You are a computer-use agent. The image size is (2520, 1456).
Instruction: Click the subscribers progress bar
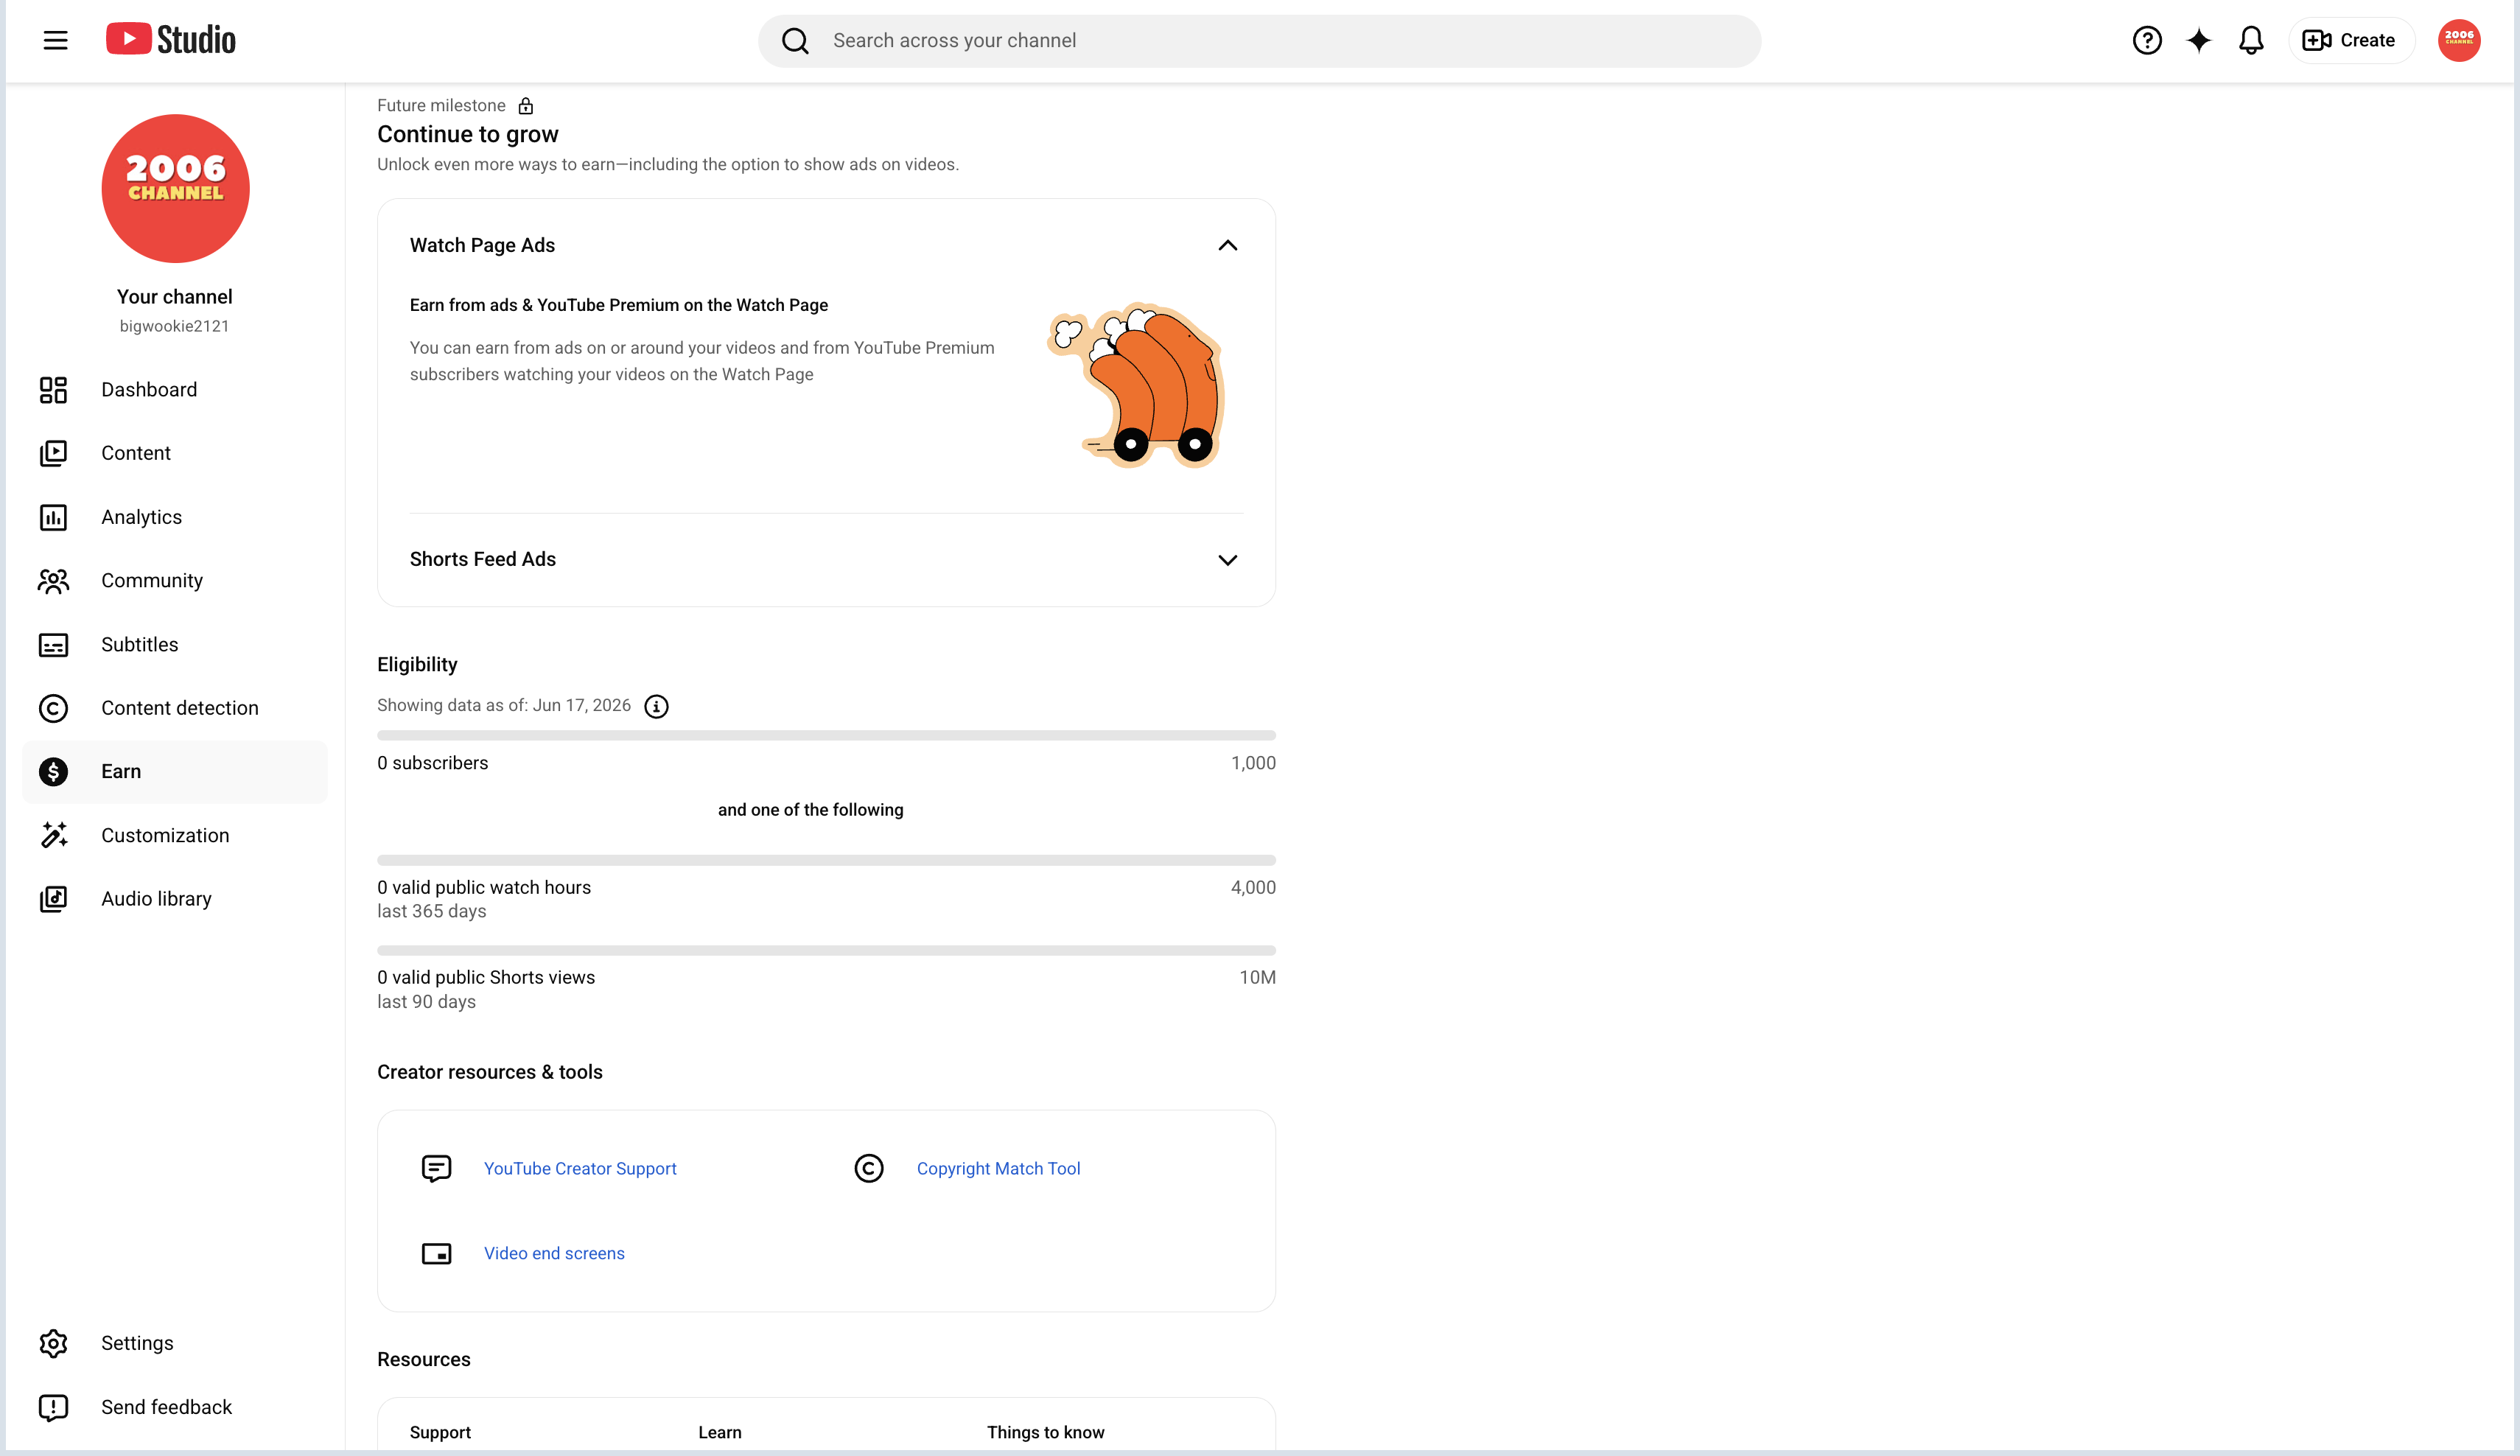[x=826, y=736]
